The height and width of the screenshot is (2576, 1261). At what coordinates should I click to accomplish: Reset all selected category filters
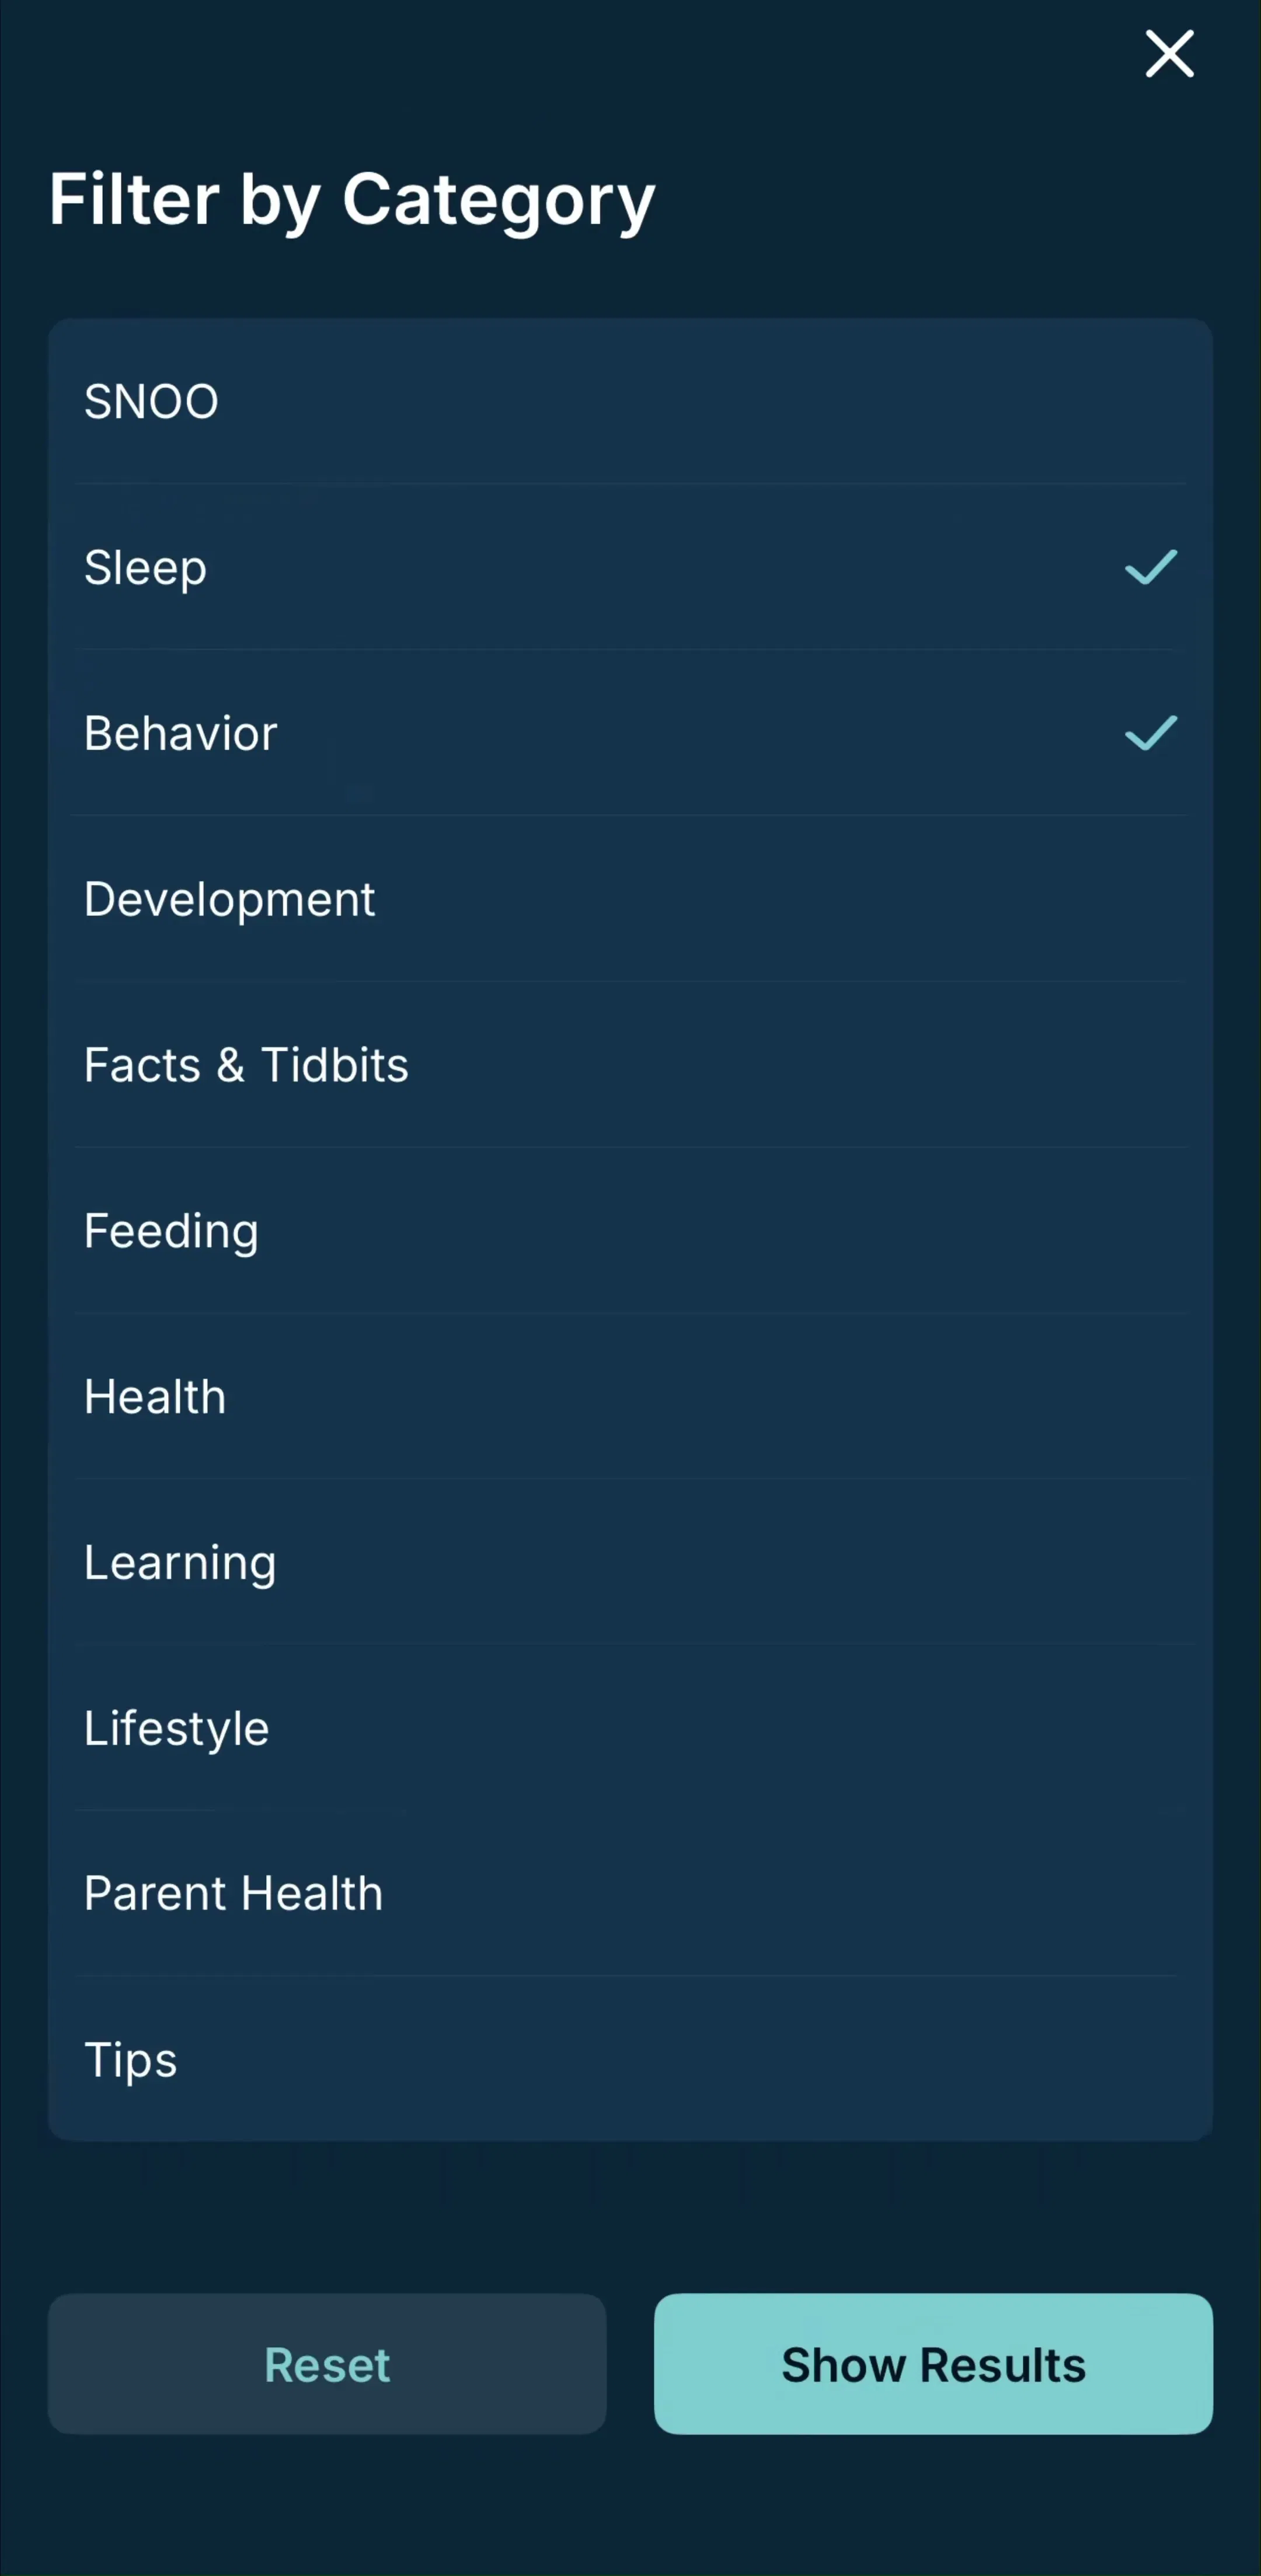point(327,2364)
